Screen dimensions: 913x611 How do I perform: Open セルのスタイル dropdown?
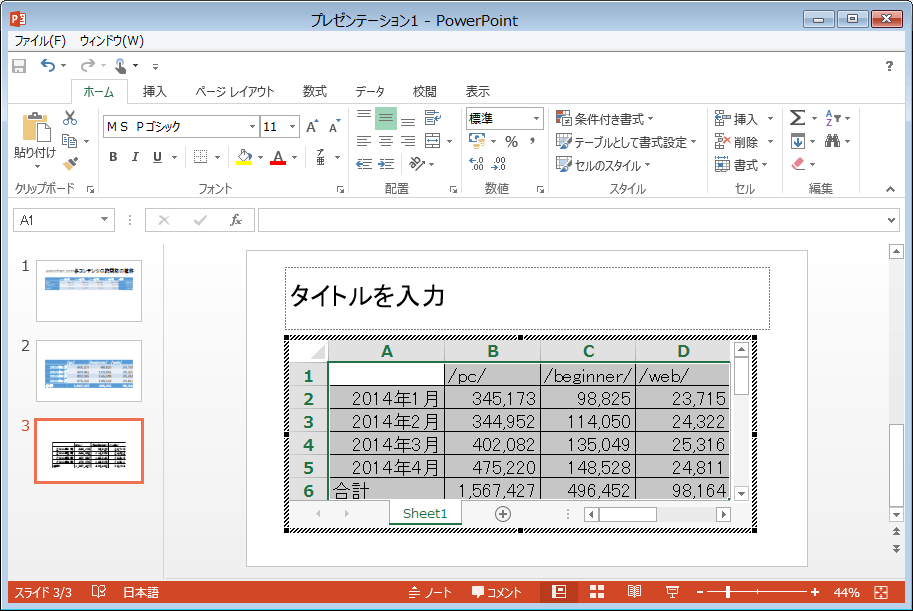[603, 165]
